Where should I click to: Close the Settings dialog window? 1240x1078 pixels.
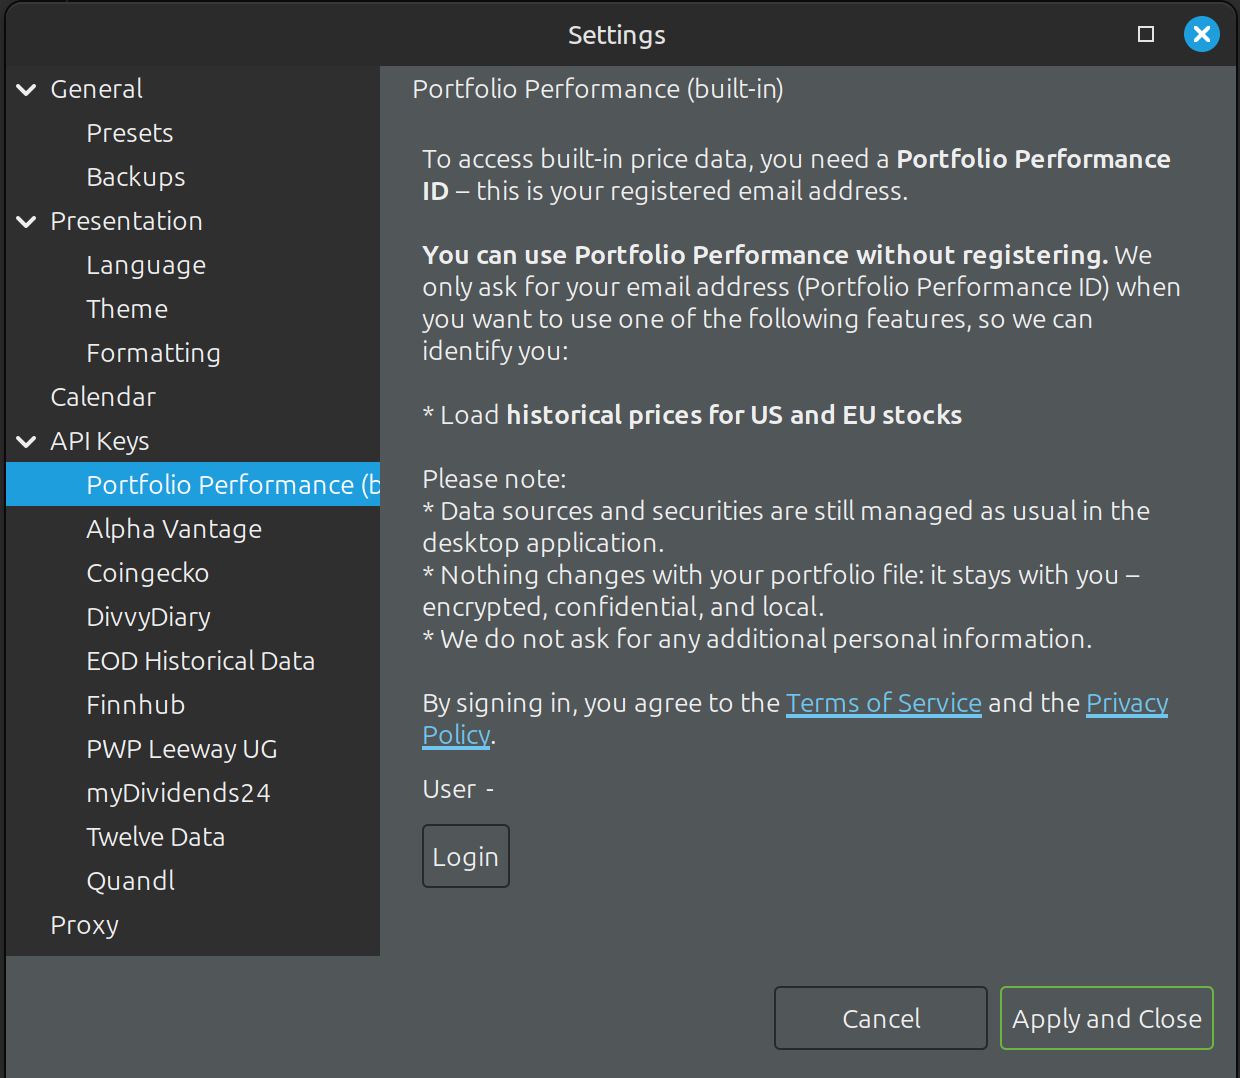1202,34
